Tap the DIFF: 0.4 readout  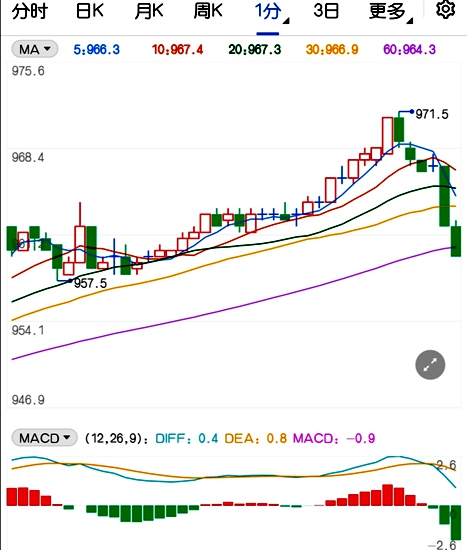point(187,438)
